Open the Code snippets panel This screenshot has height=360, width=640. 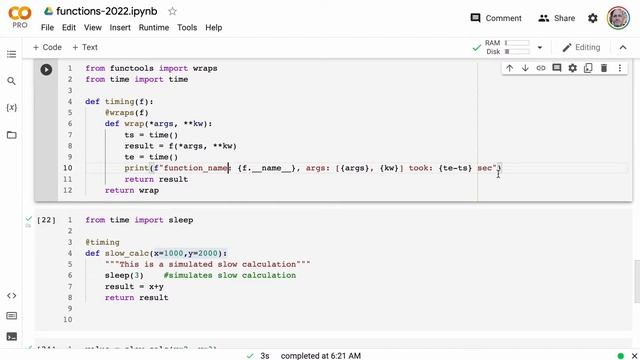click(x=11, y=296)
